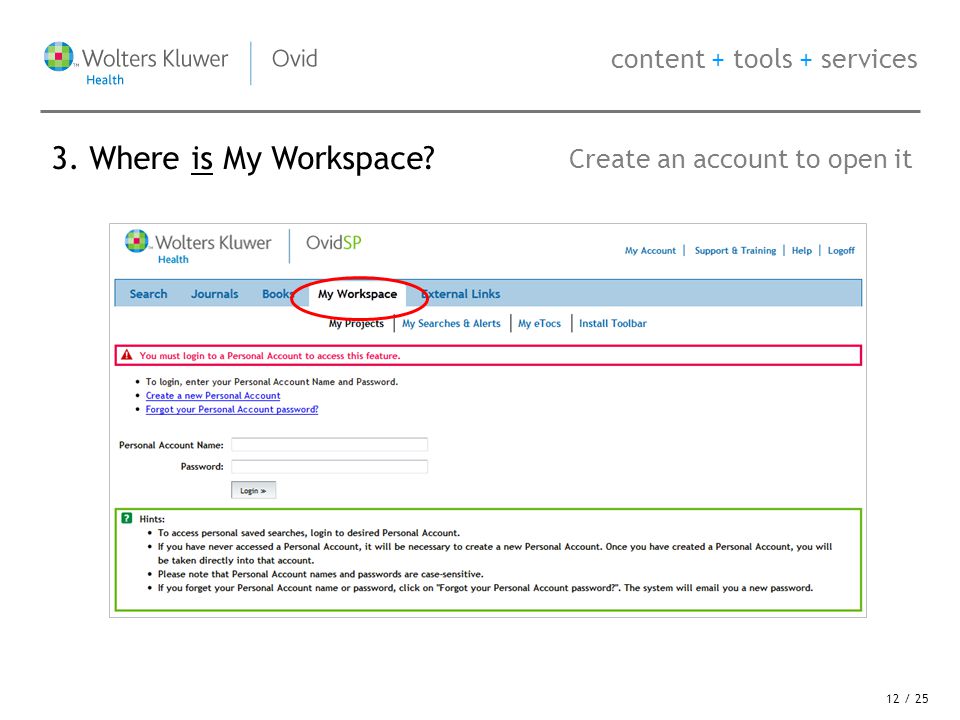Click the 'Where is My Workspace?' heading
Viewport: 960px width, 720px height.
pyautogui.click(x=243, y=159)
